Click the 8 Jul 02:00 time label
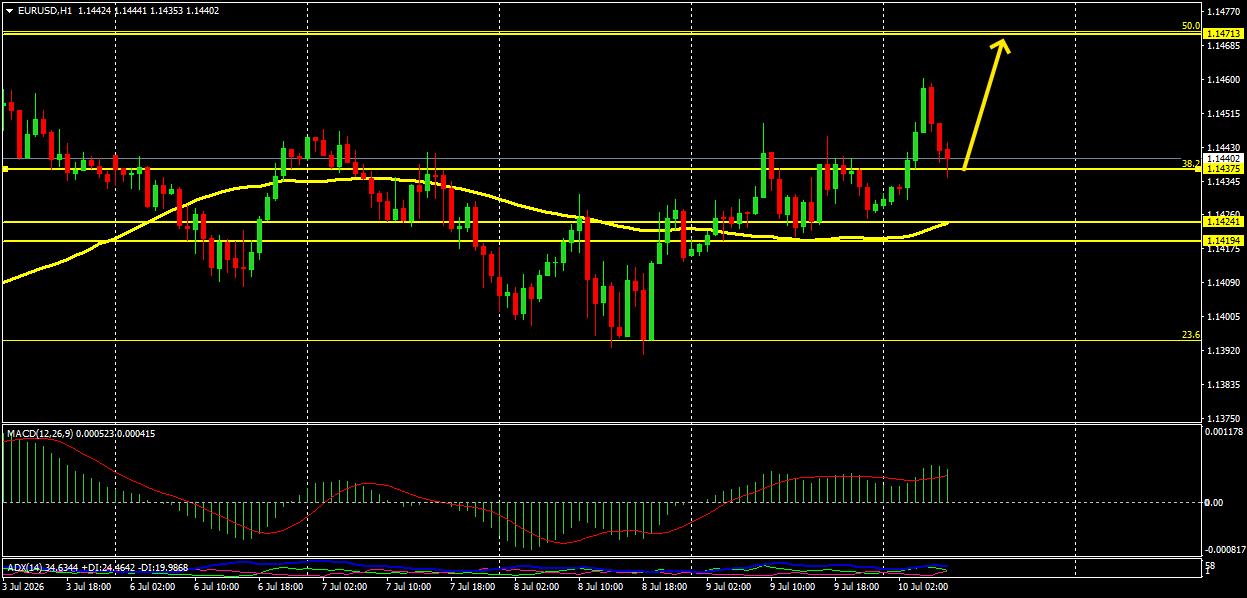The height and width of the screenshot is (598, 1247). pyautogui.click(x=538, y=587)
